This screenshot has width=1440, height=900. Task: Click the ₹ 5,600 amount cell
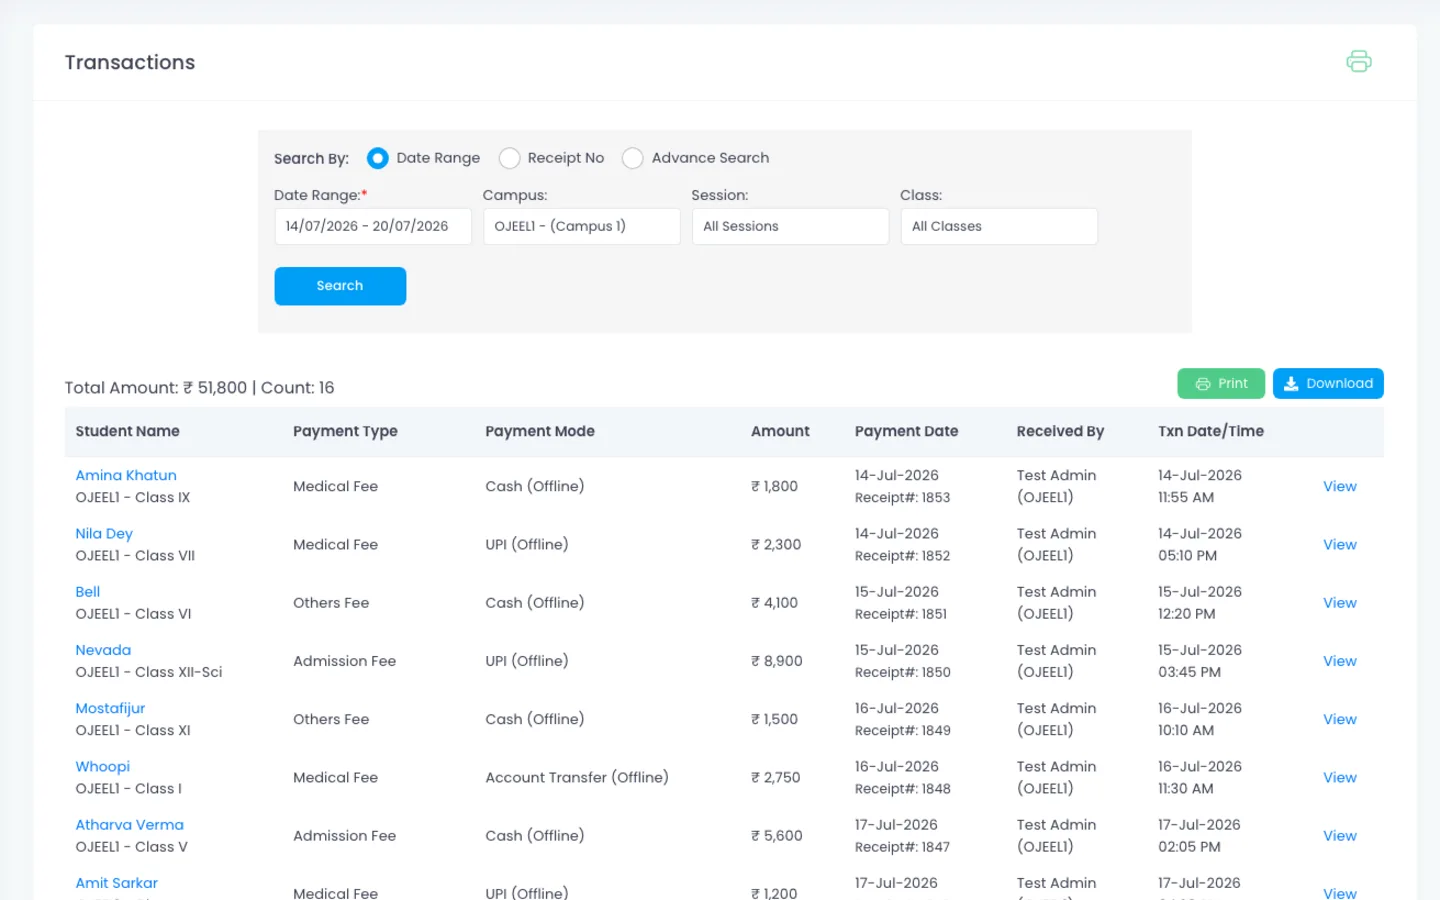tap(777, 836)
